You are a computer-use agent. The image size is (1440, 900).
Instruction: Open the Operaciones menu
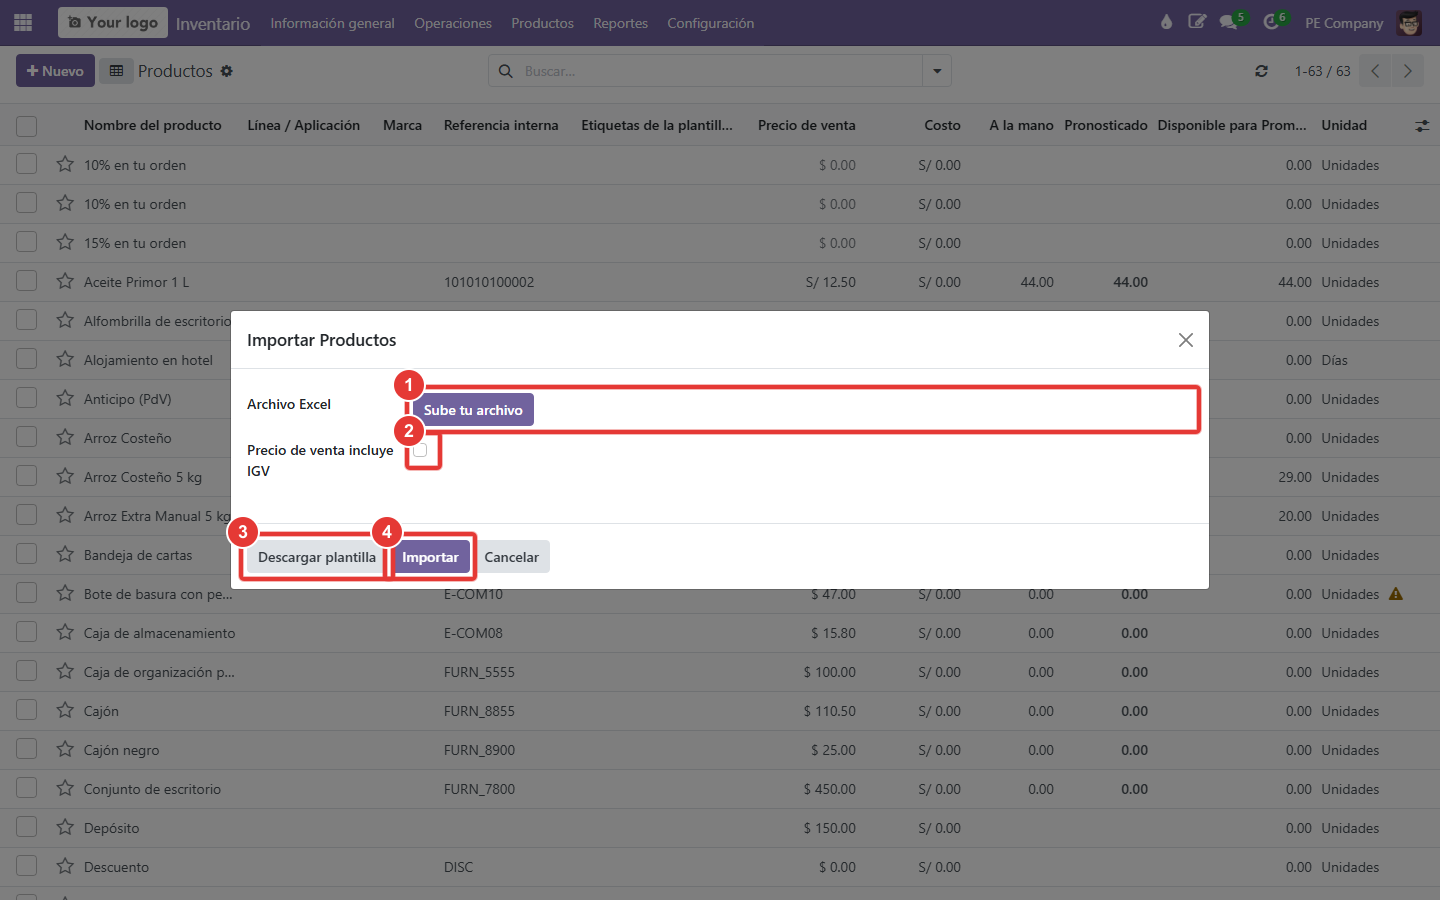pos(453,23)
